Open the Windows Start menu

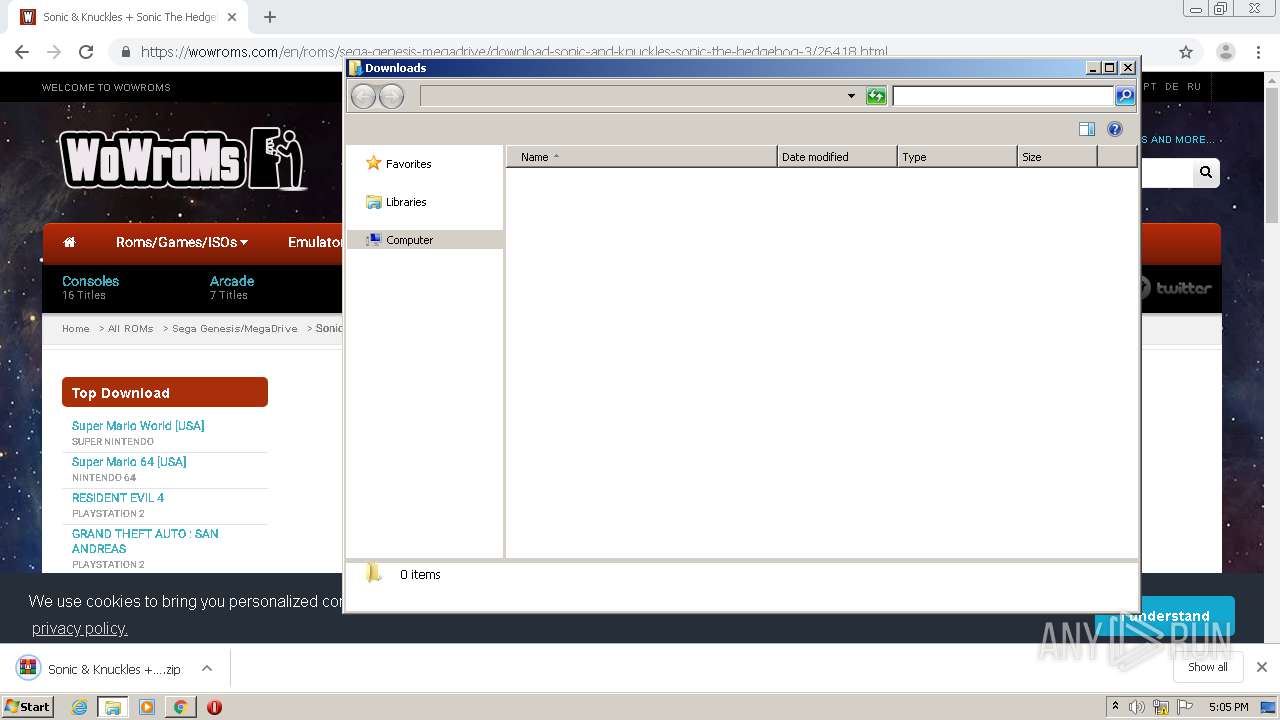[x=27, y=706]
